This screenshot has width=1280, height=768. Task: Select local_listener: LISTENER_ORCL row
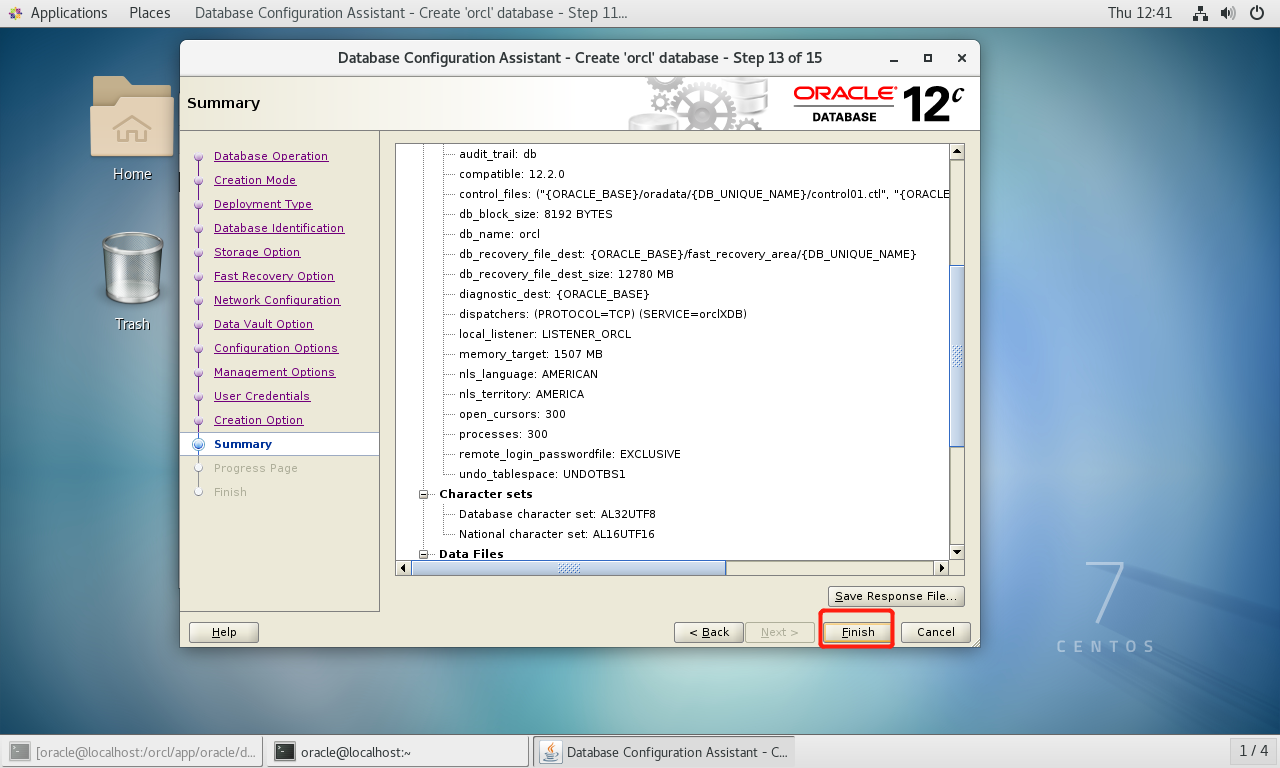tap(545, 334)
